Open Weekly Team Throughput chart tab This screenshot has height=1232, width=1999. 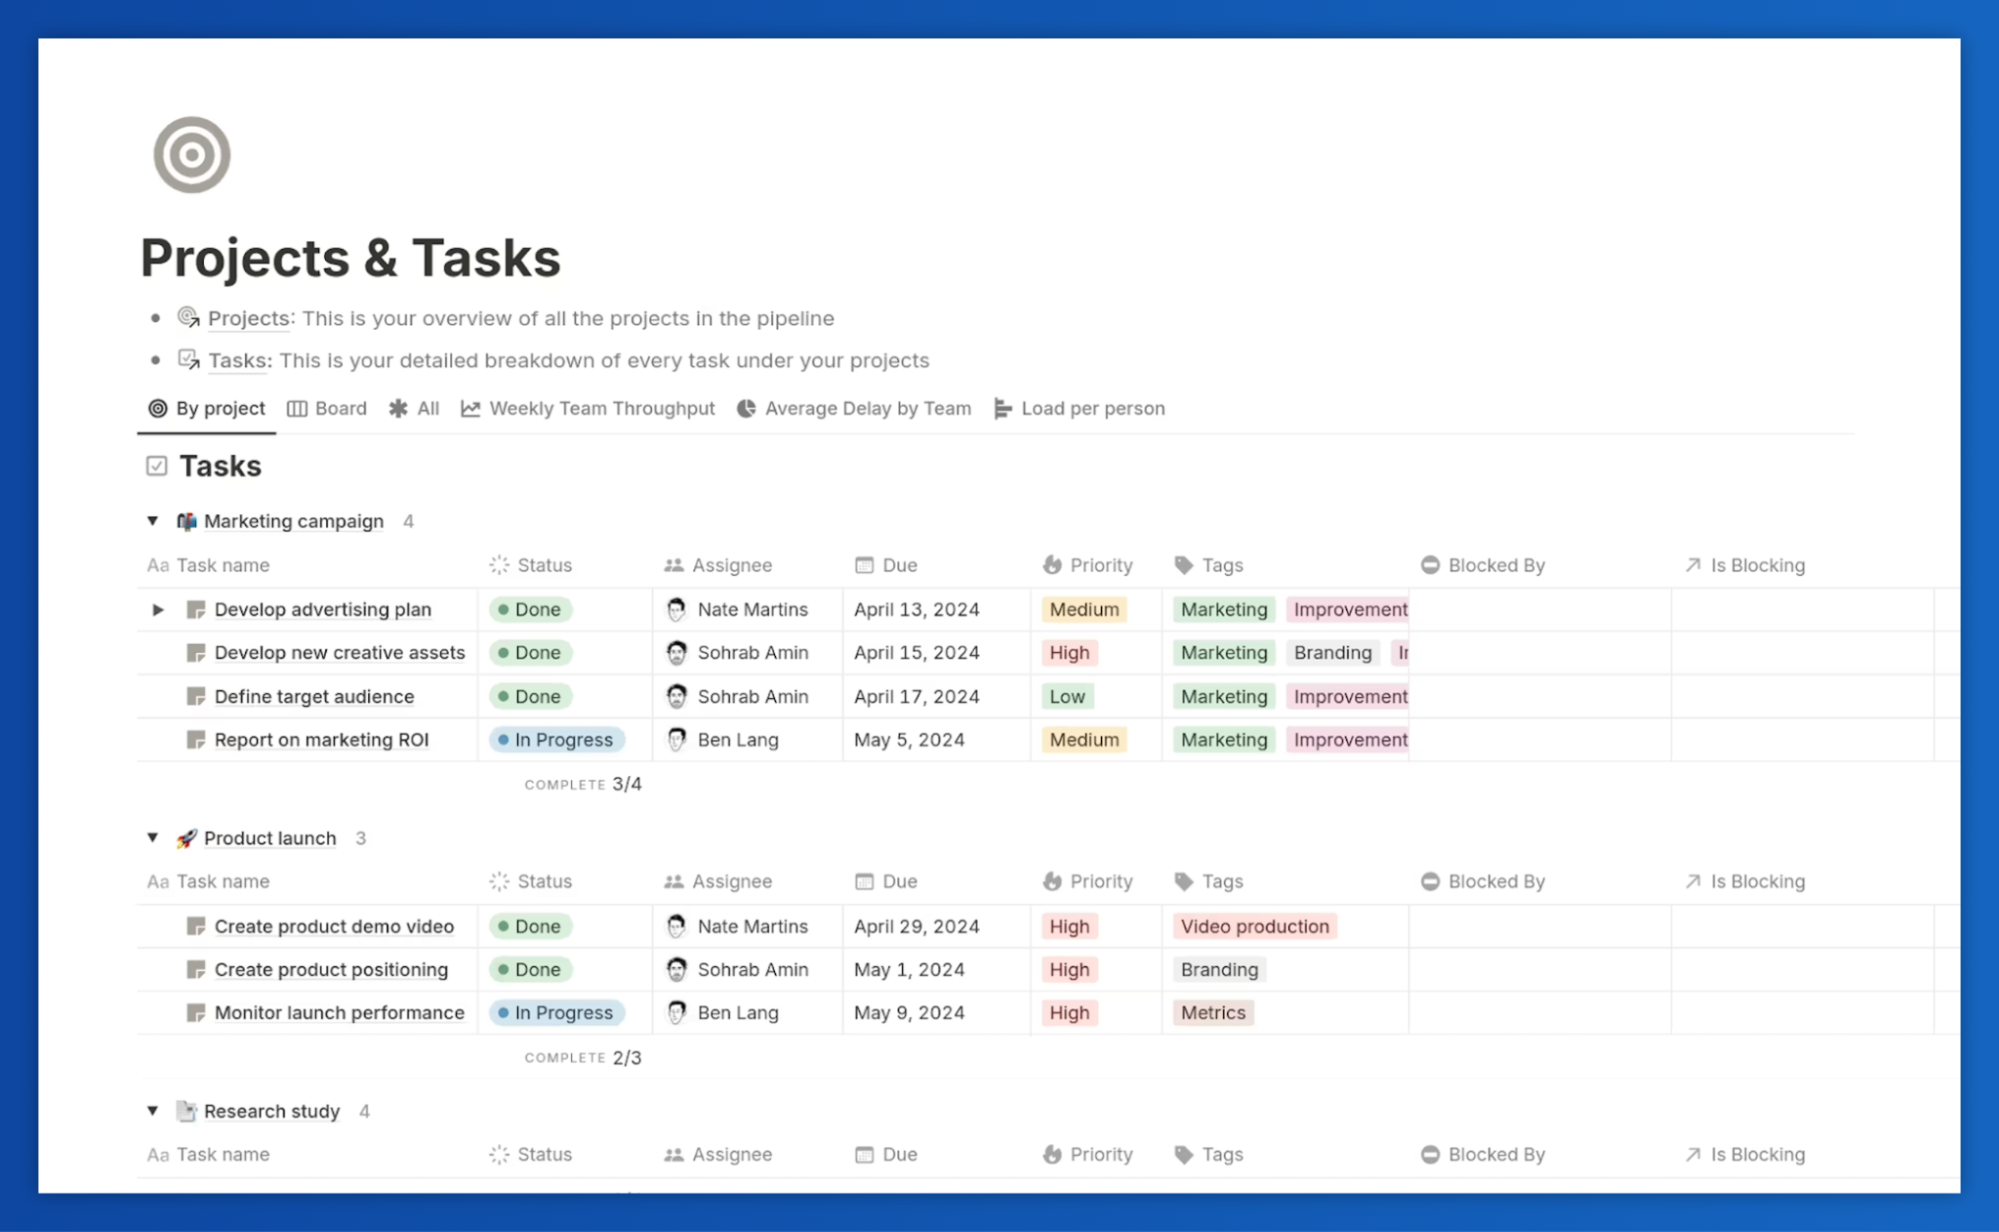tap(588, 408)
